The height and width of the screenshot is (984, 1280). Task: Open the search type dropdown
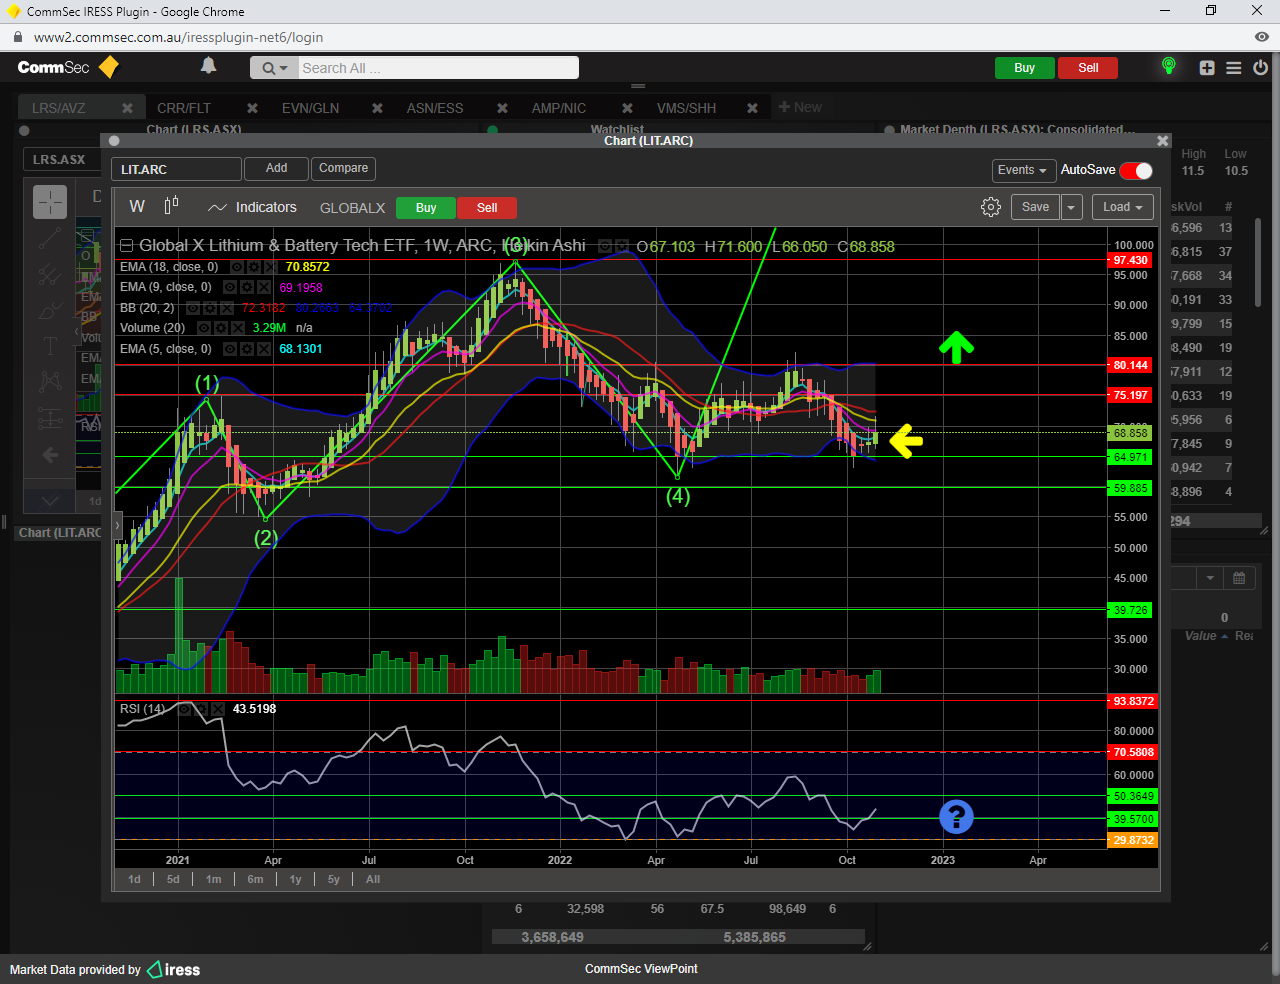[x=274, y=68]
